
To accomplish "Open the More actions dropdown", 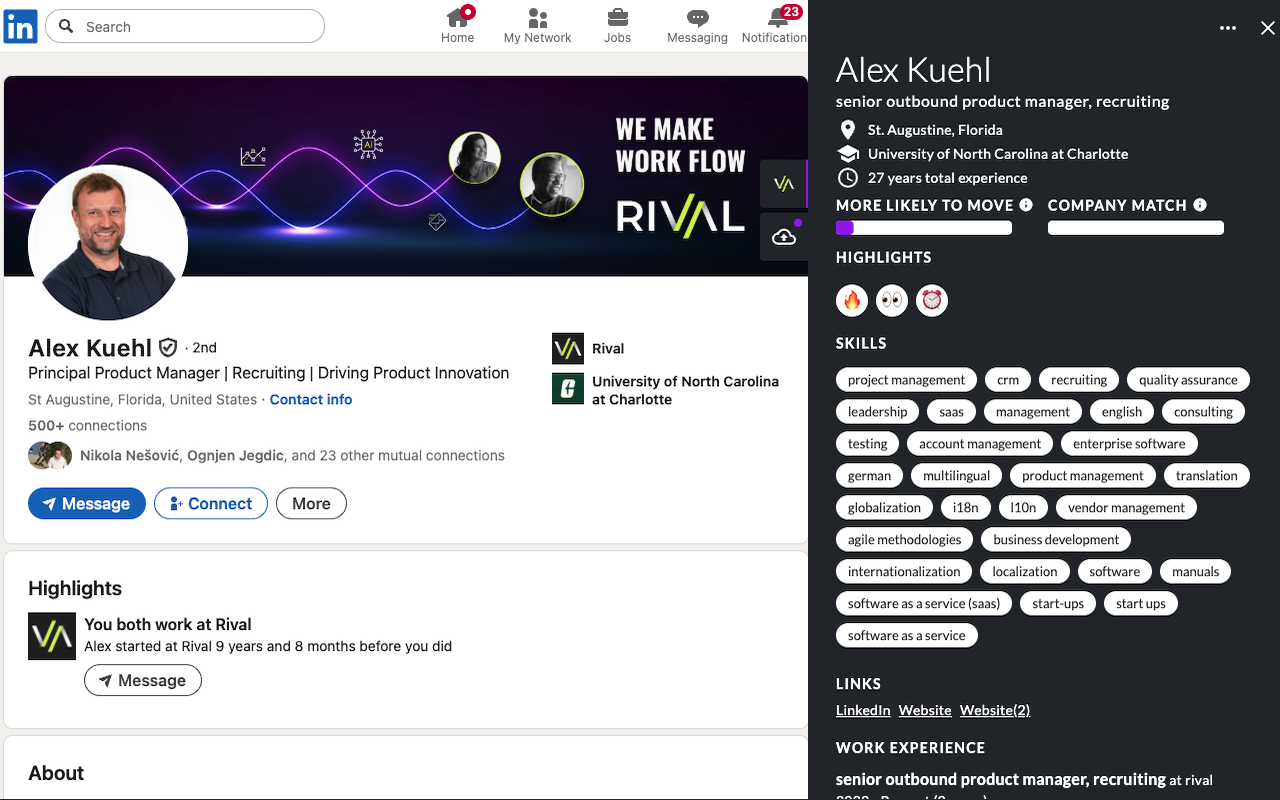I will (x=311, y=503).
